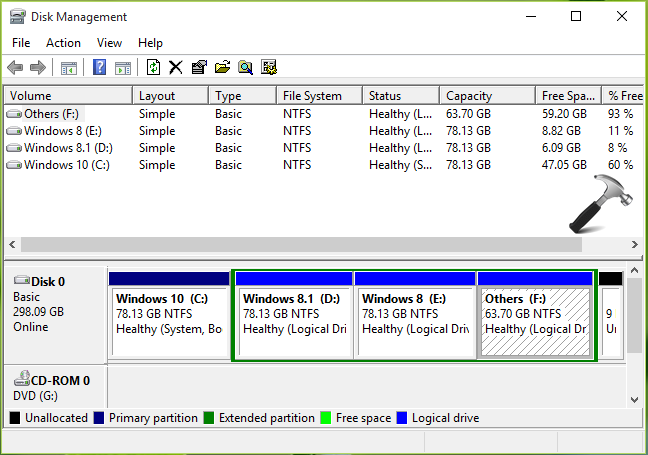This screenshot has height=455, width=648.
Task: Click the Delete (X) toolbar icon
Action: (x=176, y=67)
